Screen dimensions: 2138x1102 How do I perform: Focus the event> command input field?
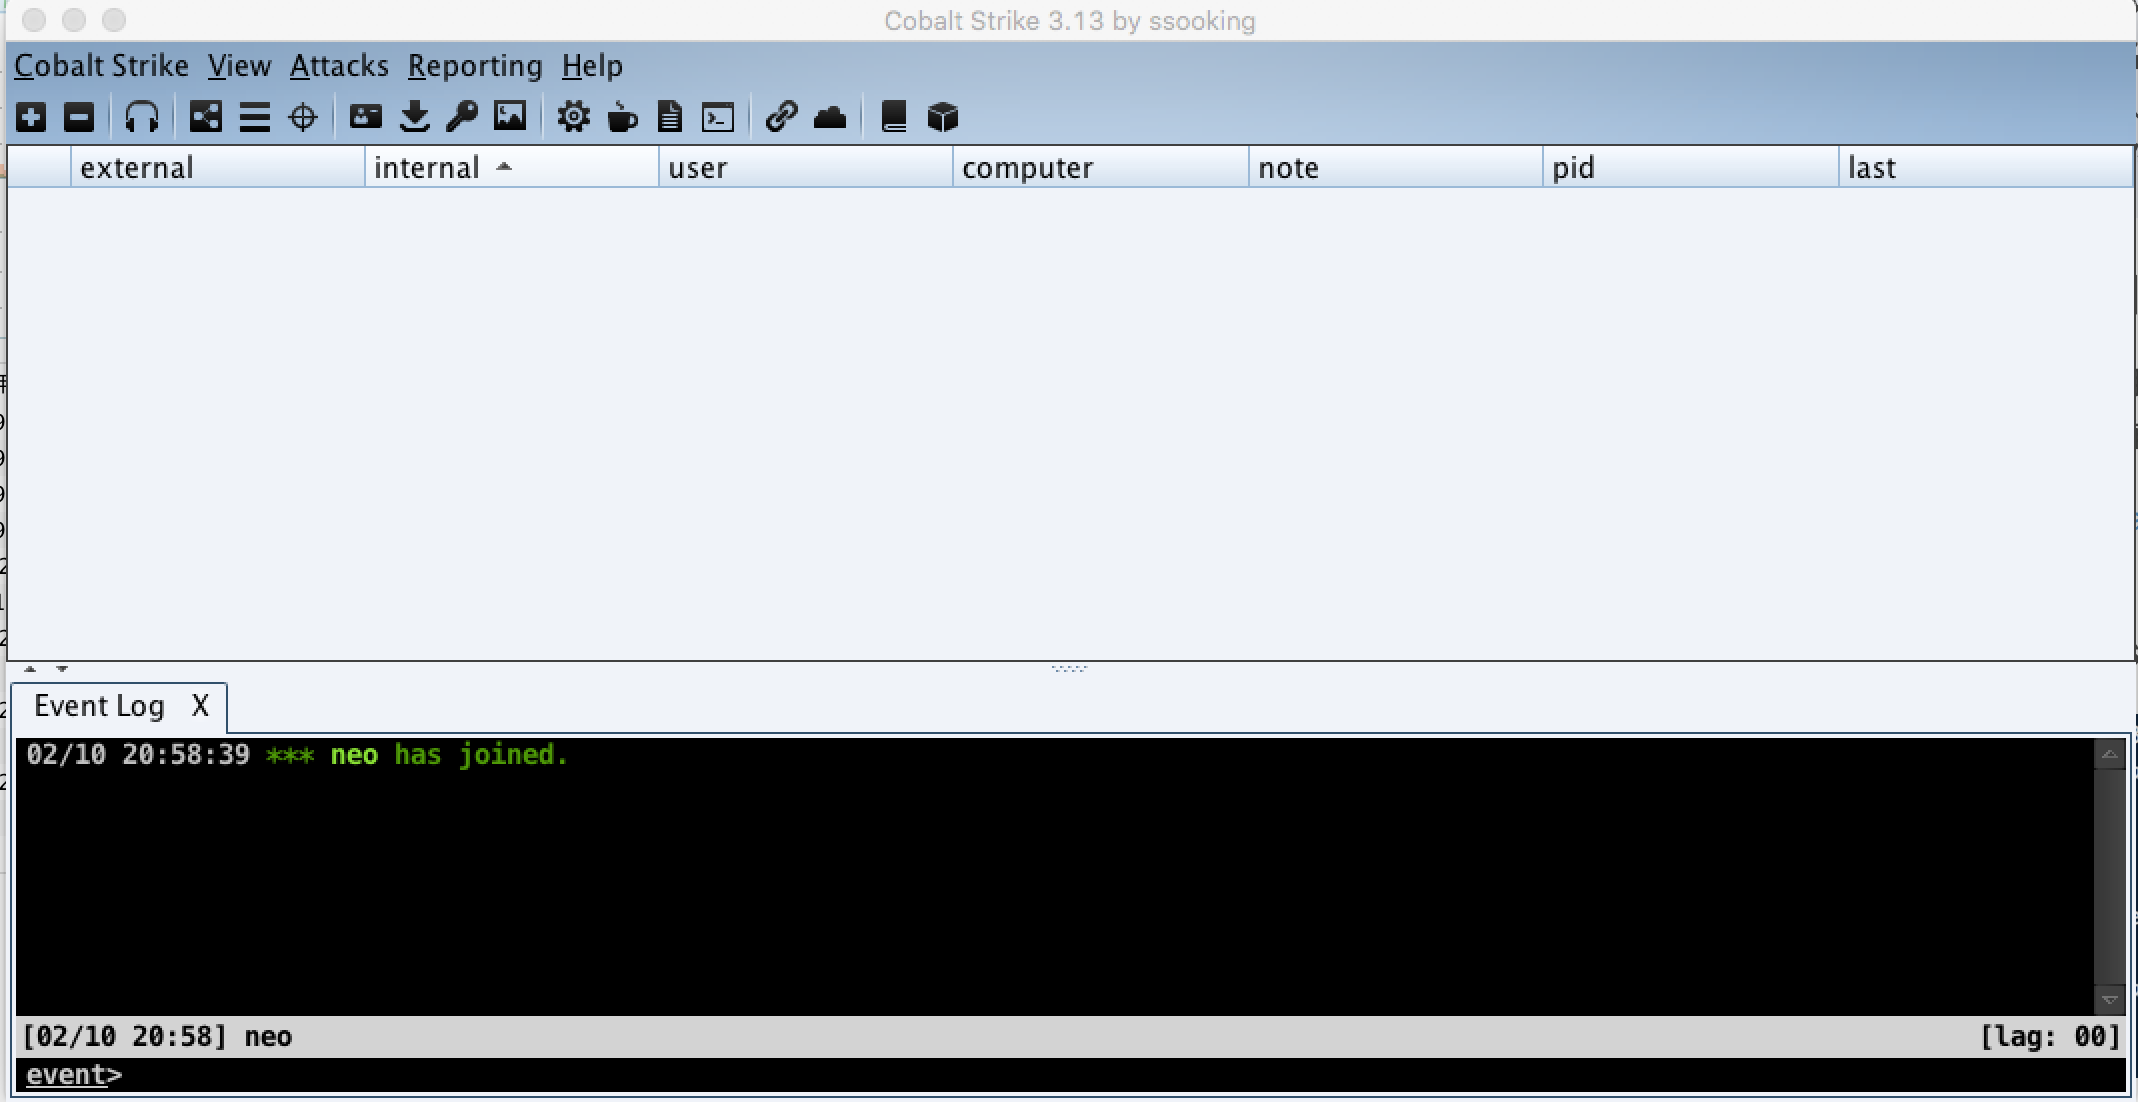(1070, 1075)
